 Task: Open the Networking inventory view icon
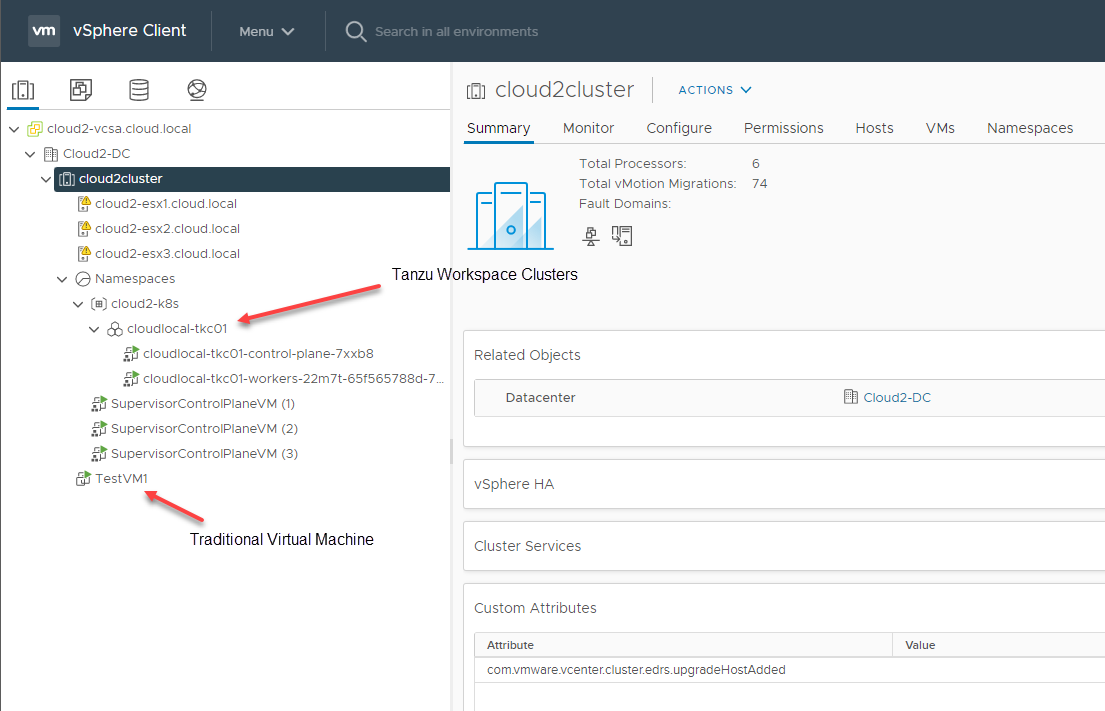click(197, 89)
